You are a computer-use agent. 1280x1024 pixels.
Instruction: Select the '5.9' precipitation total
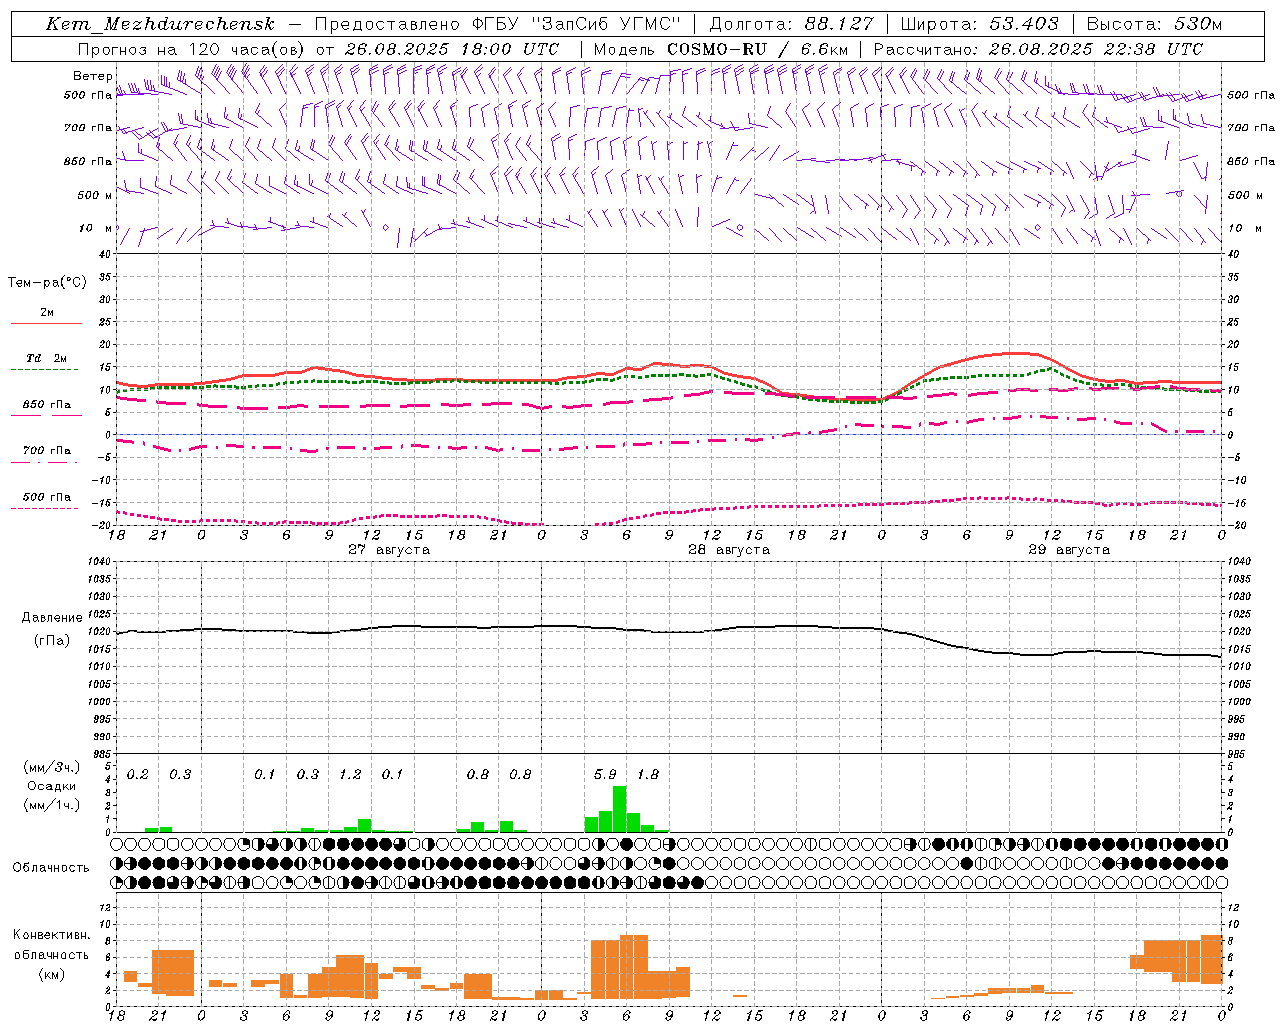coord(605,775)
